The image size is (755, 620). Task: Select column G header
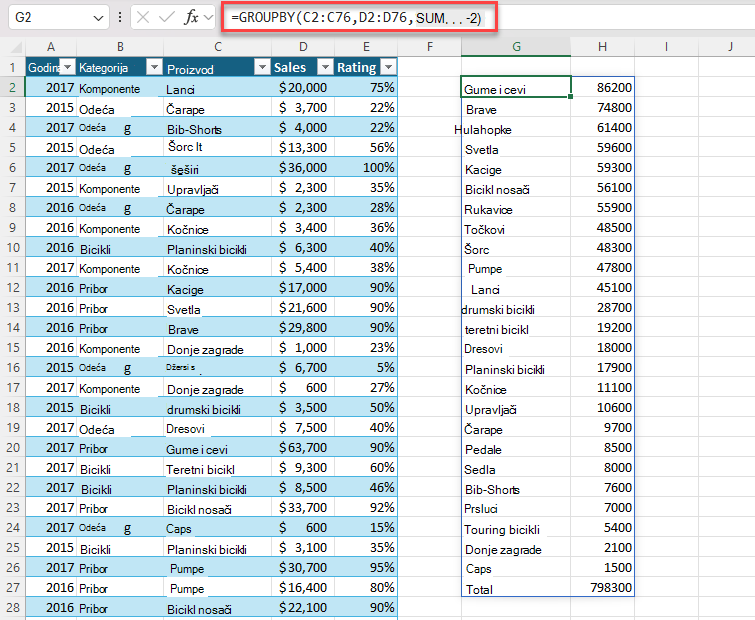click(516, 47)
